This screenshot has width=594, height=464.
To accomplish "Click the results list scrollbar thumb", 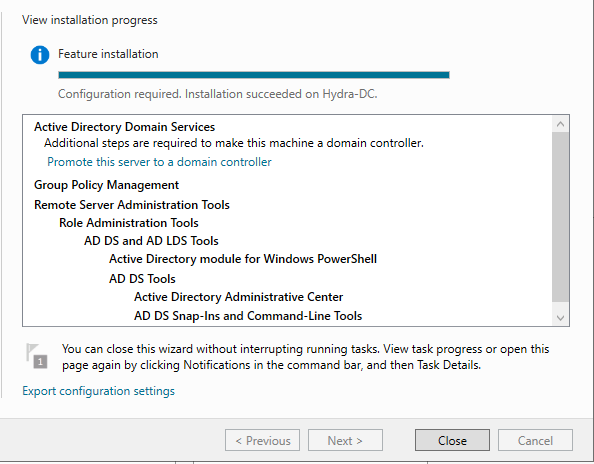I will [561, 217].
